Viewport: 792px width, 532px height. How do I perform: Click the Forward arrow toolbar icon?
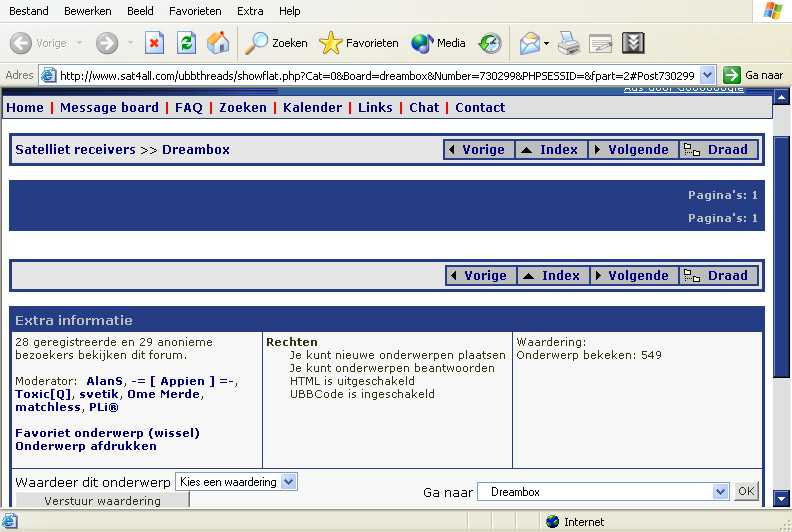[107, 43]
